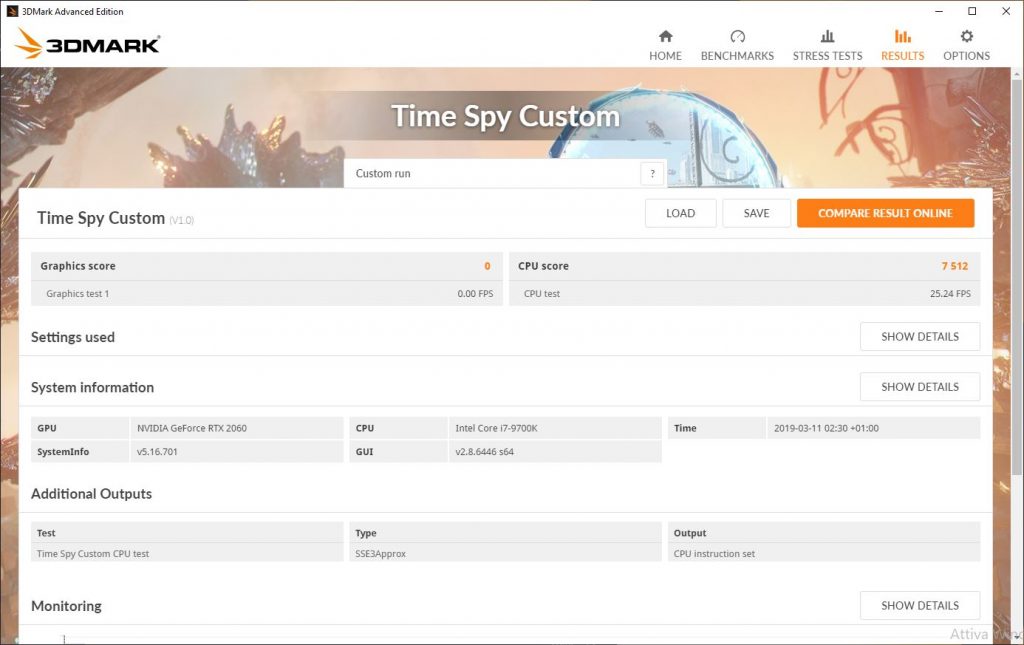
Task: Click the Stress Tests bar chart icon
Action: pyautogui.click(x=827, y=36)
